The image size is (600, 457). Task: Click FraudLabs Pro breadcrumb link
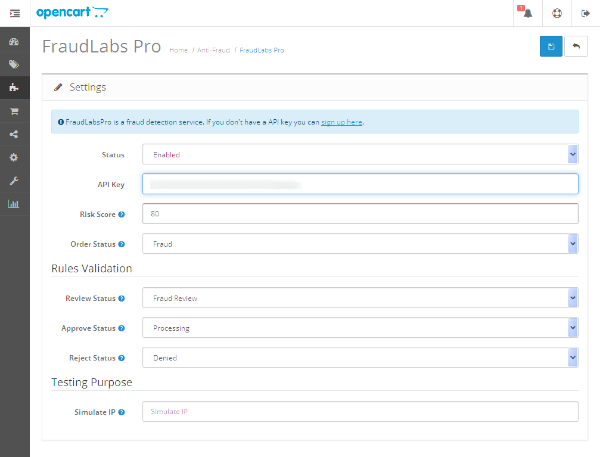point(262,50)
